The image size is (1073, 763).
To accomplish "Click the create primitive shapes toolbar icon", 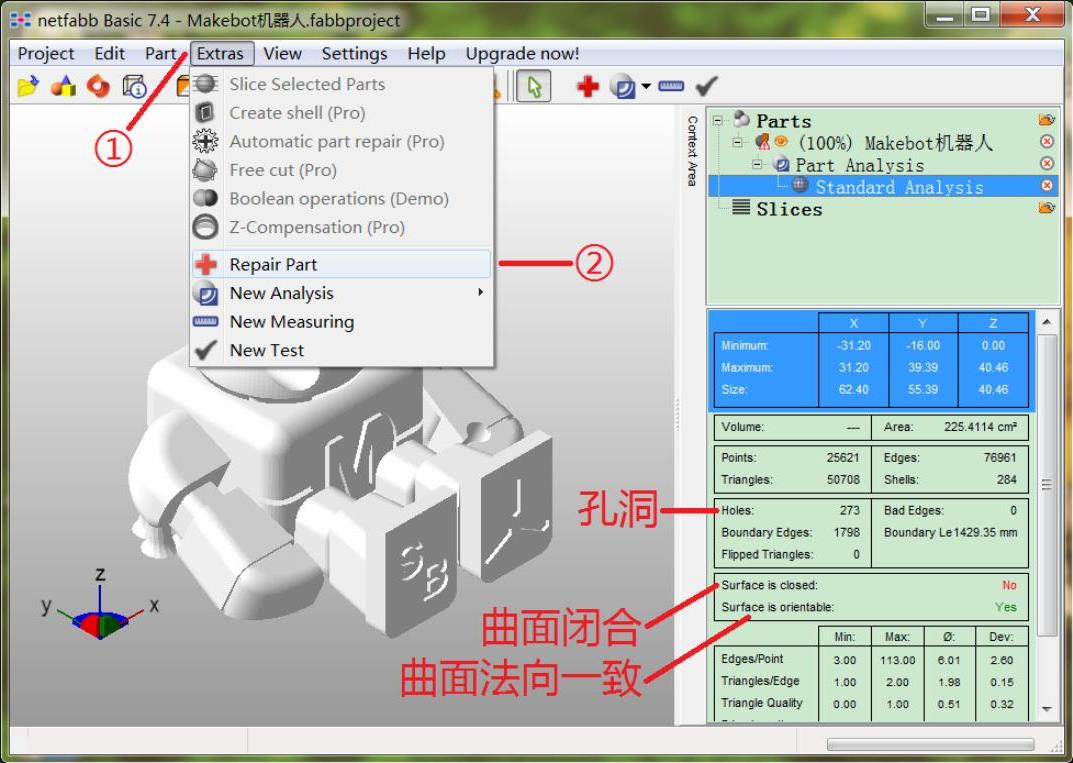I will 64,86.
